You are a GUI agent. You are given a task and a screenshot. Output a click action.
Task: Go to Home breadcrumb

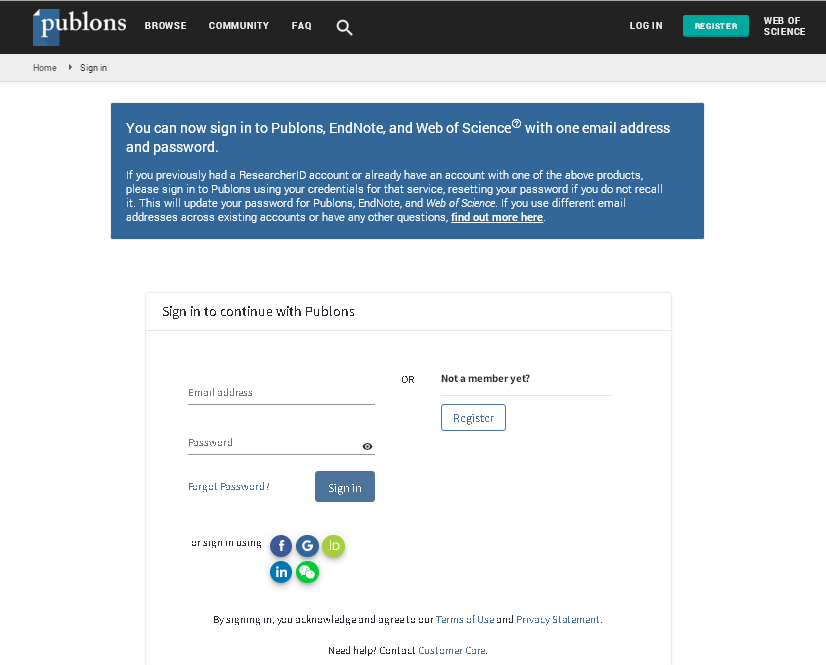[x=45, y=67]
